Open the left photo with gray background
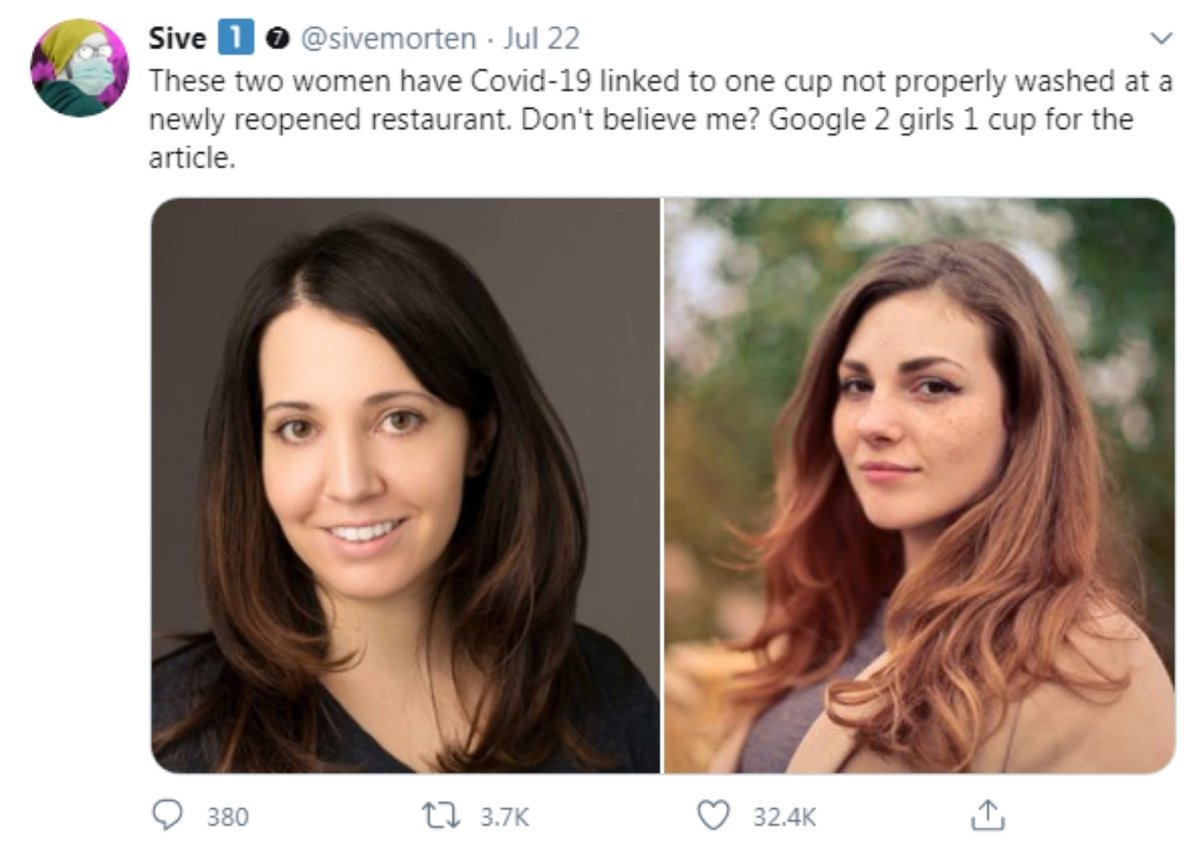The image size is (1200, 841). coord(405,485)
